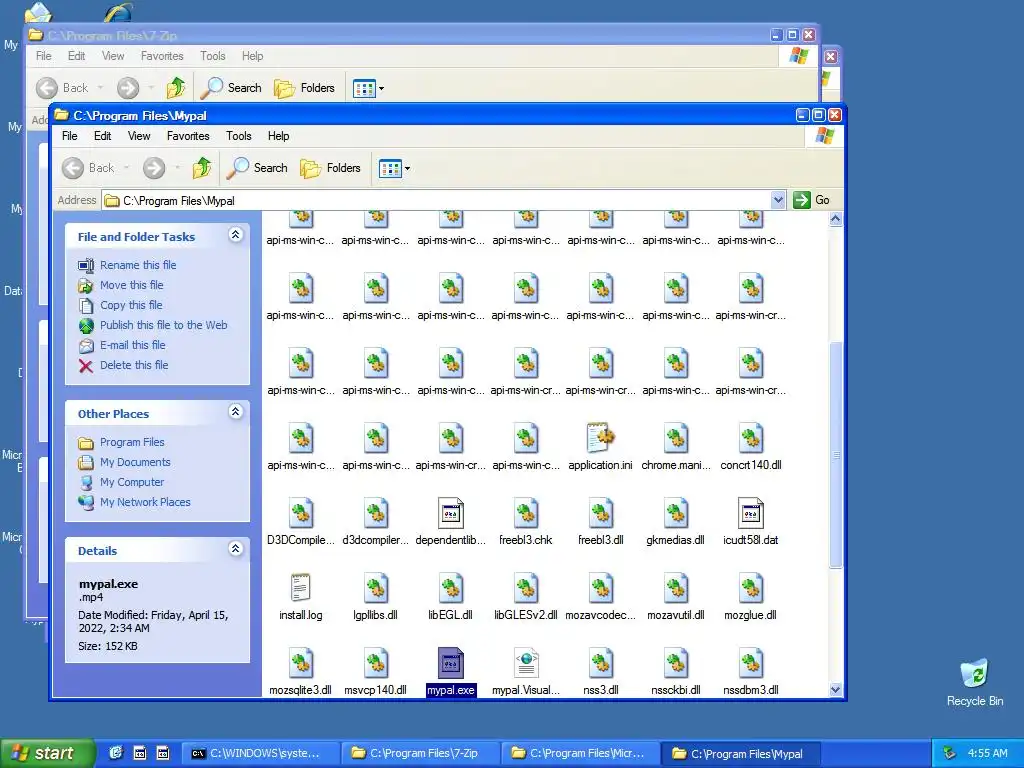Open the Forward history dropdown in Mypal window
The image size is (1024, 768).
point(177,168)
